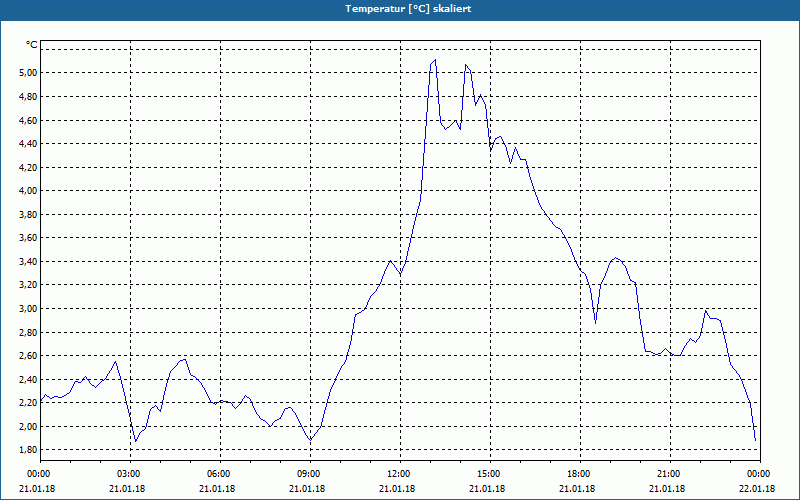
Task: Click the curve dip just after 03:00
Action: tap(136, 441)
